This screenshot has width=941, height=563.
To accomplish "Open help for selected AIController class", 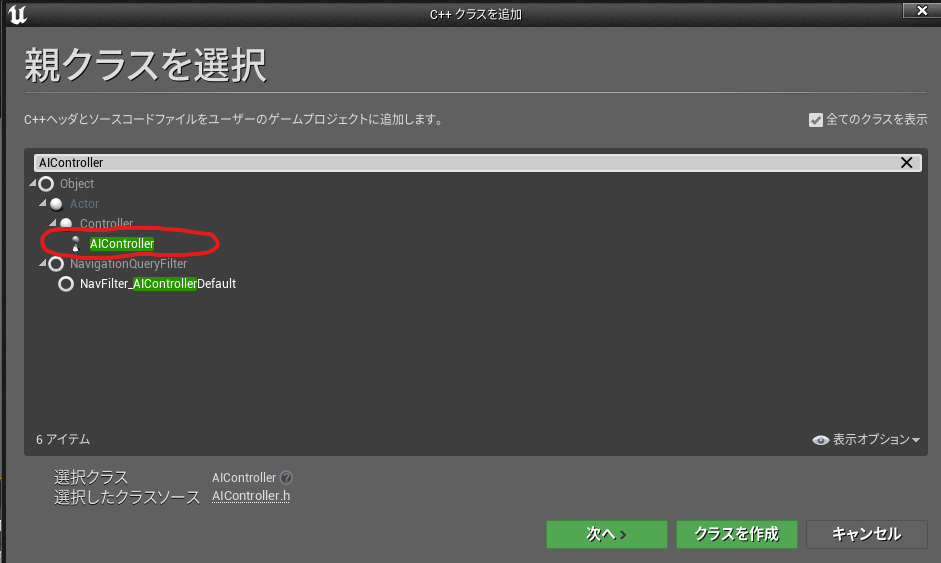I will tap(287, 478).
